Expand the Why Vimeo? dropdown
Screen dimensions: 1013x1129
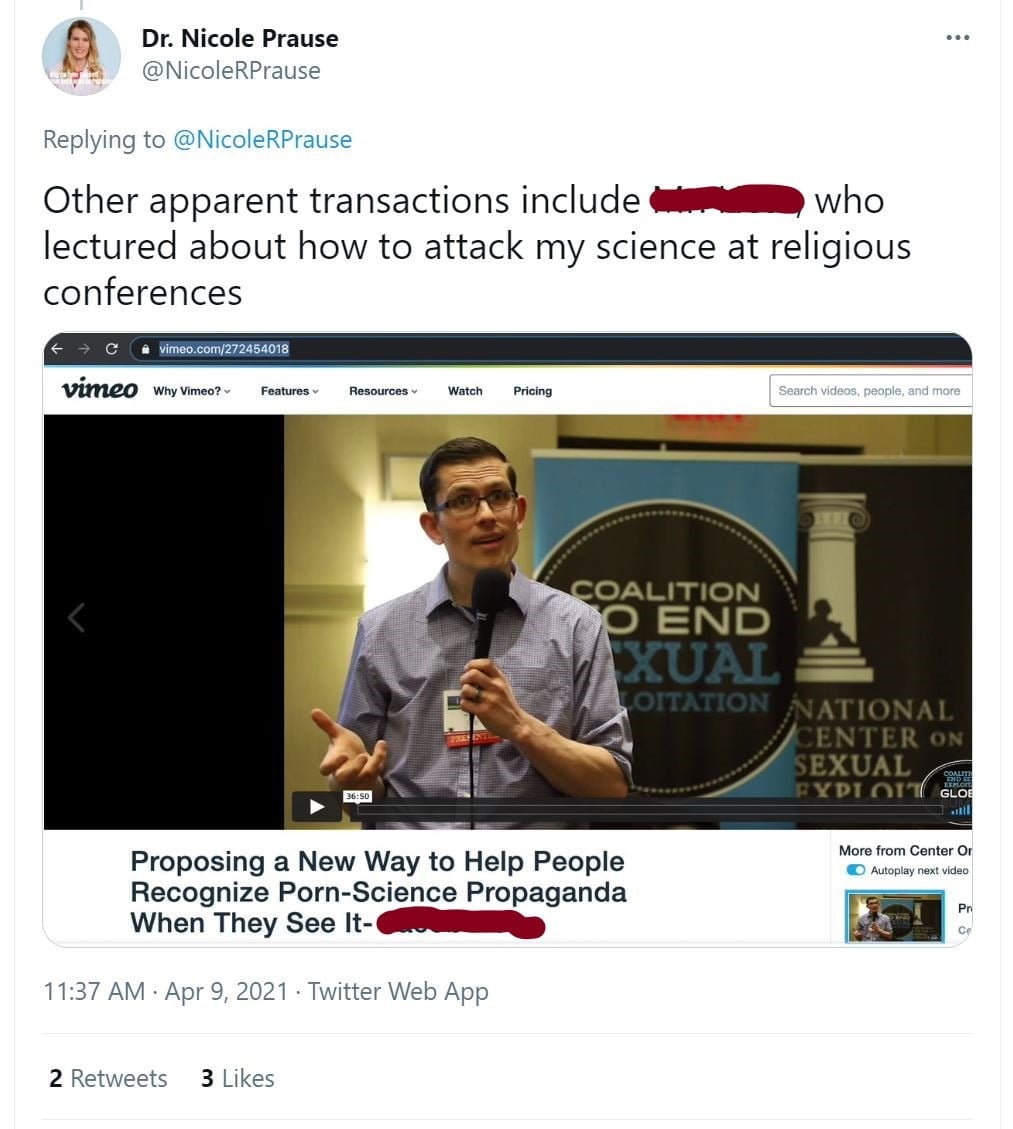(x=192, y=391)
